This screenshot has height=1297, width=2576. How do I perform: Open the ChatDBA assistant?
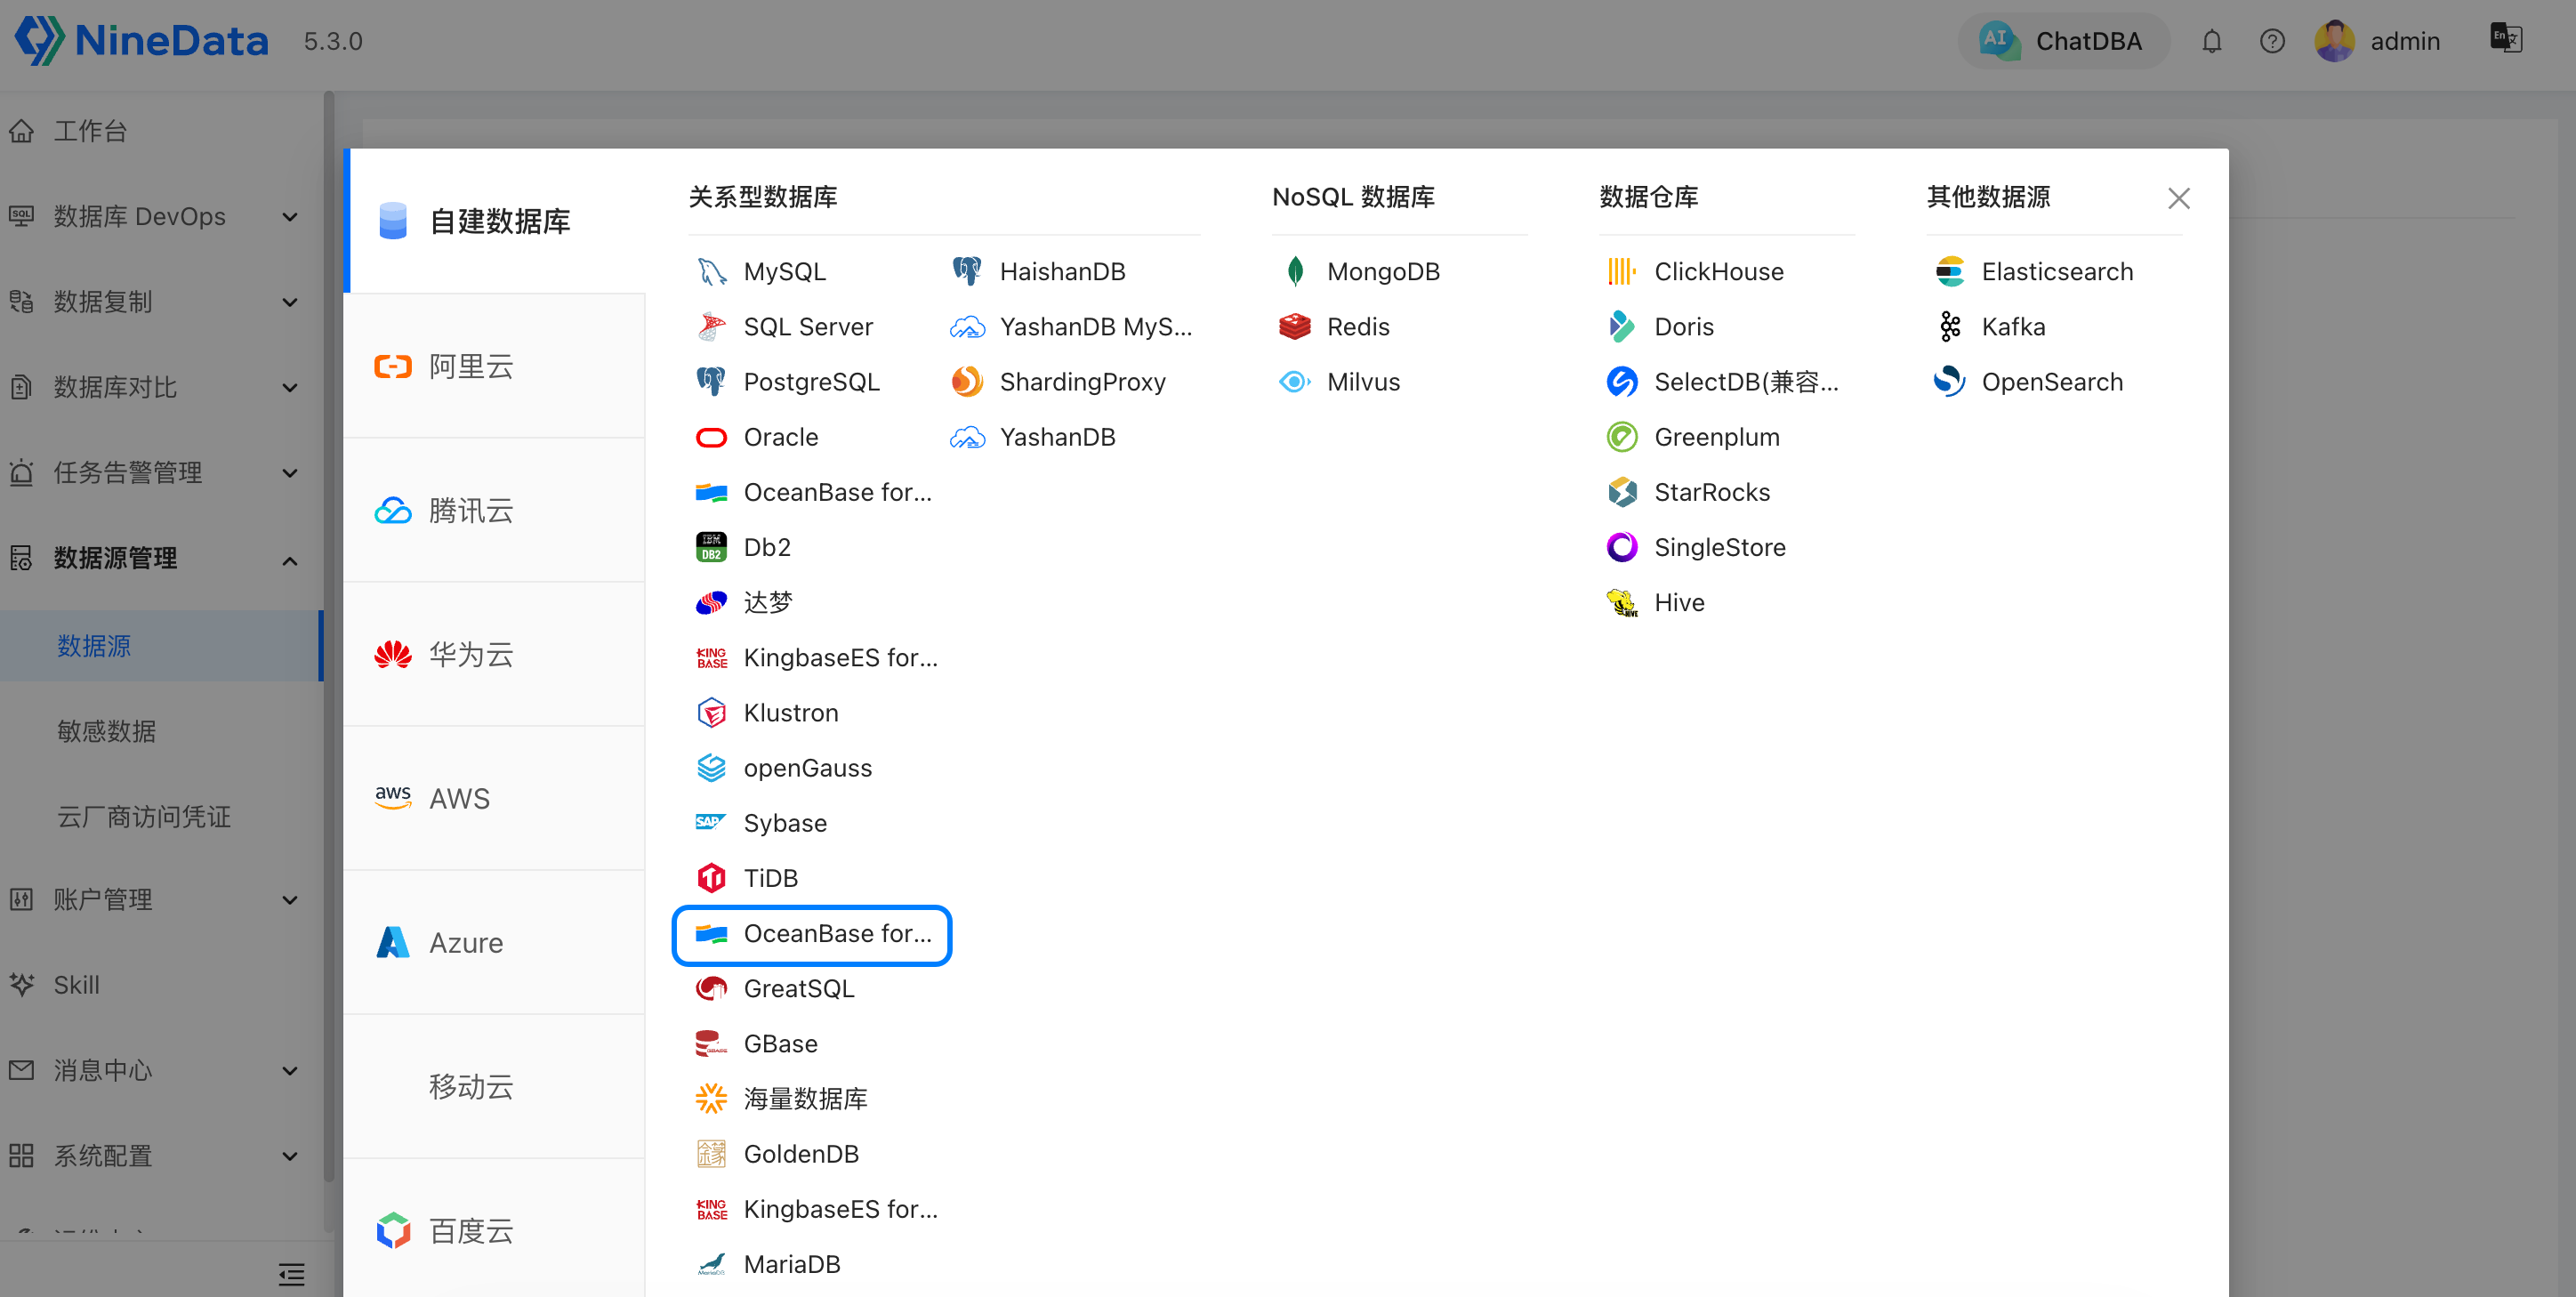point(2062,41)
